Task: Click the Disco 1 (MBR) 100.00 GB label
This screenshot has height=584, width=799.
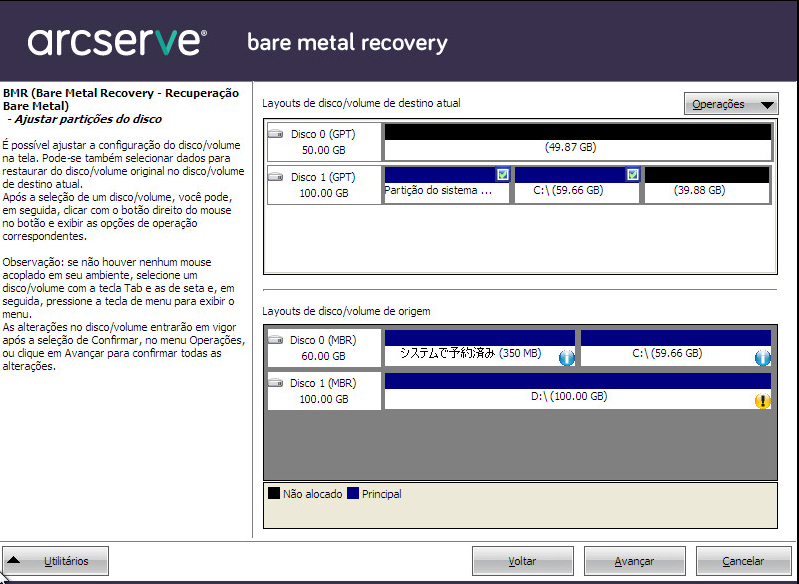Action: [323, 391]
